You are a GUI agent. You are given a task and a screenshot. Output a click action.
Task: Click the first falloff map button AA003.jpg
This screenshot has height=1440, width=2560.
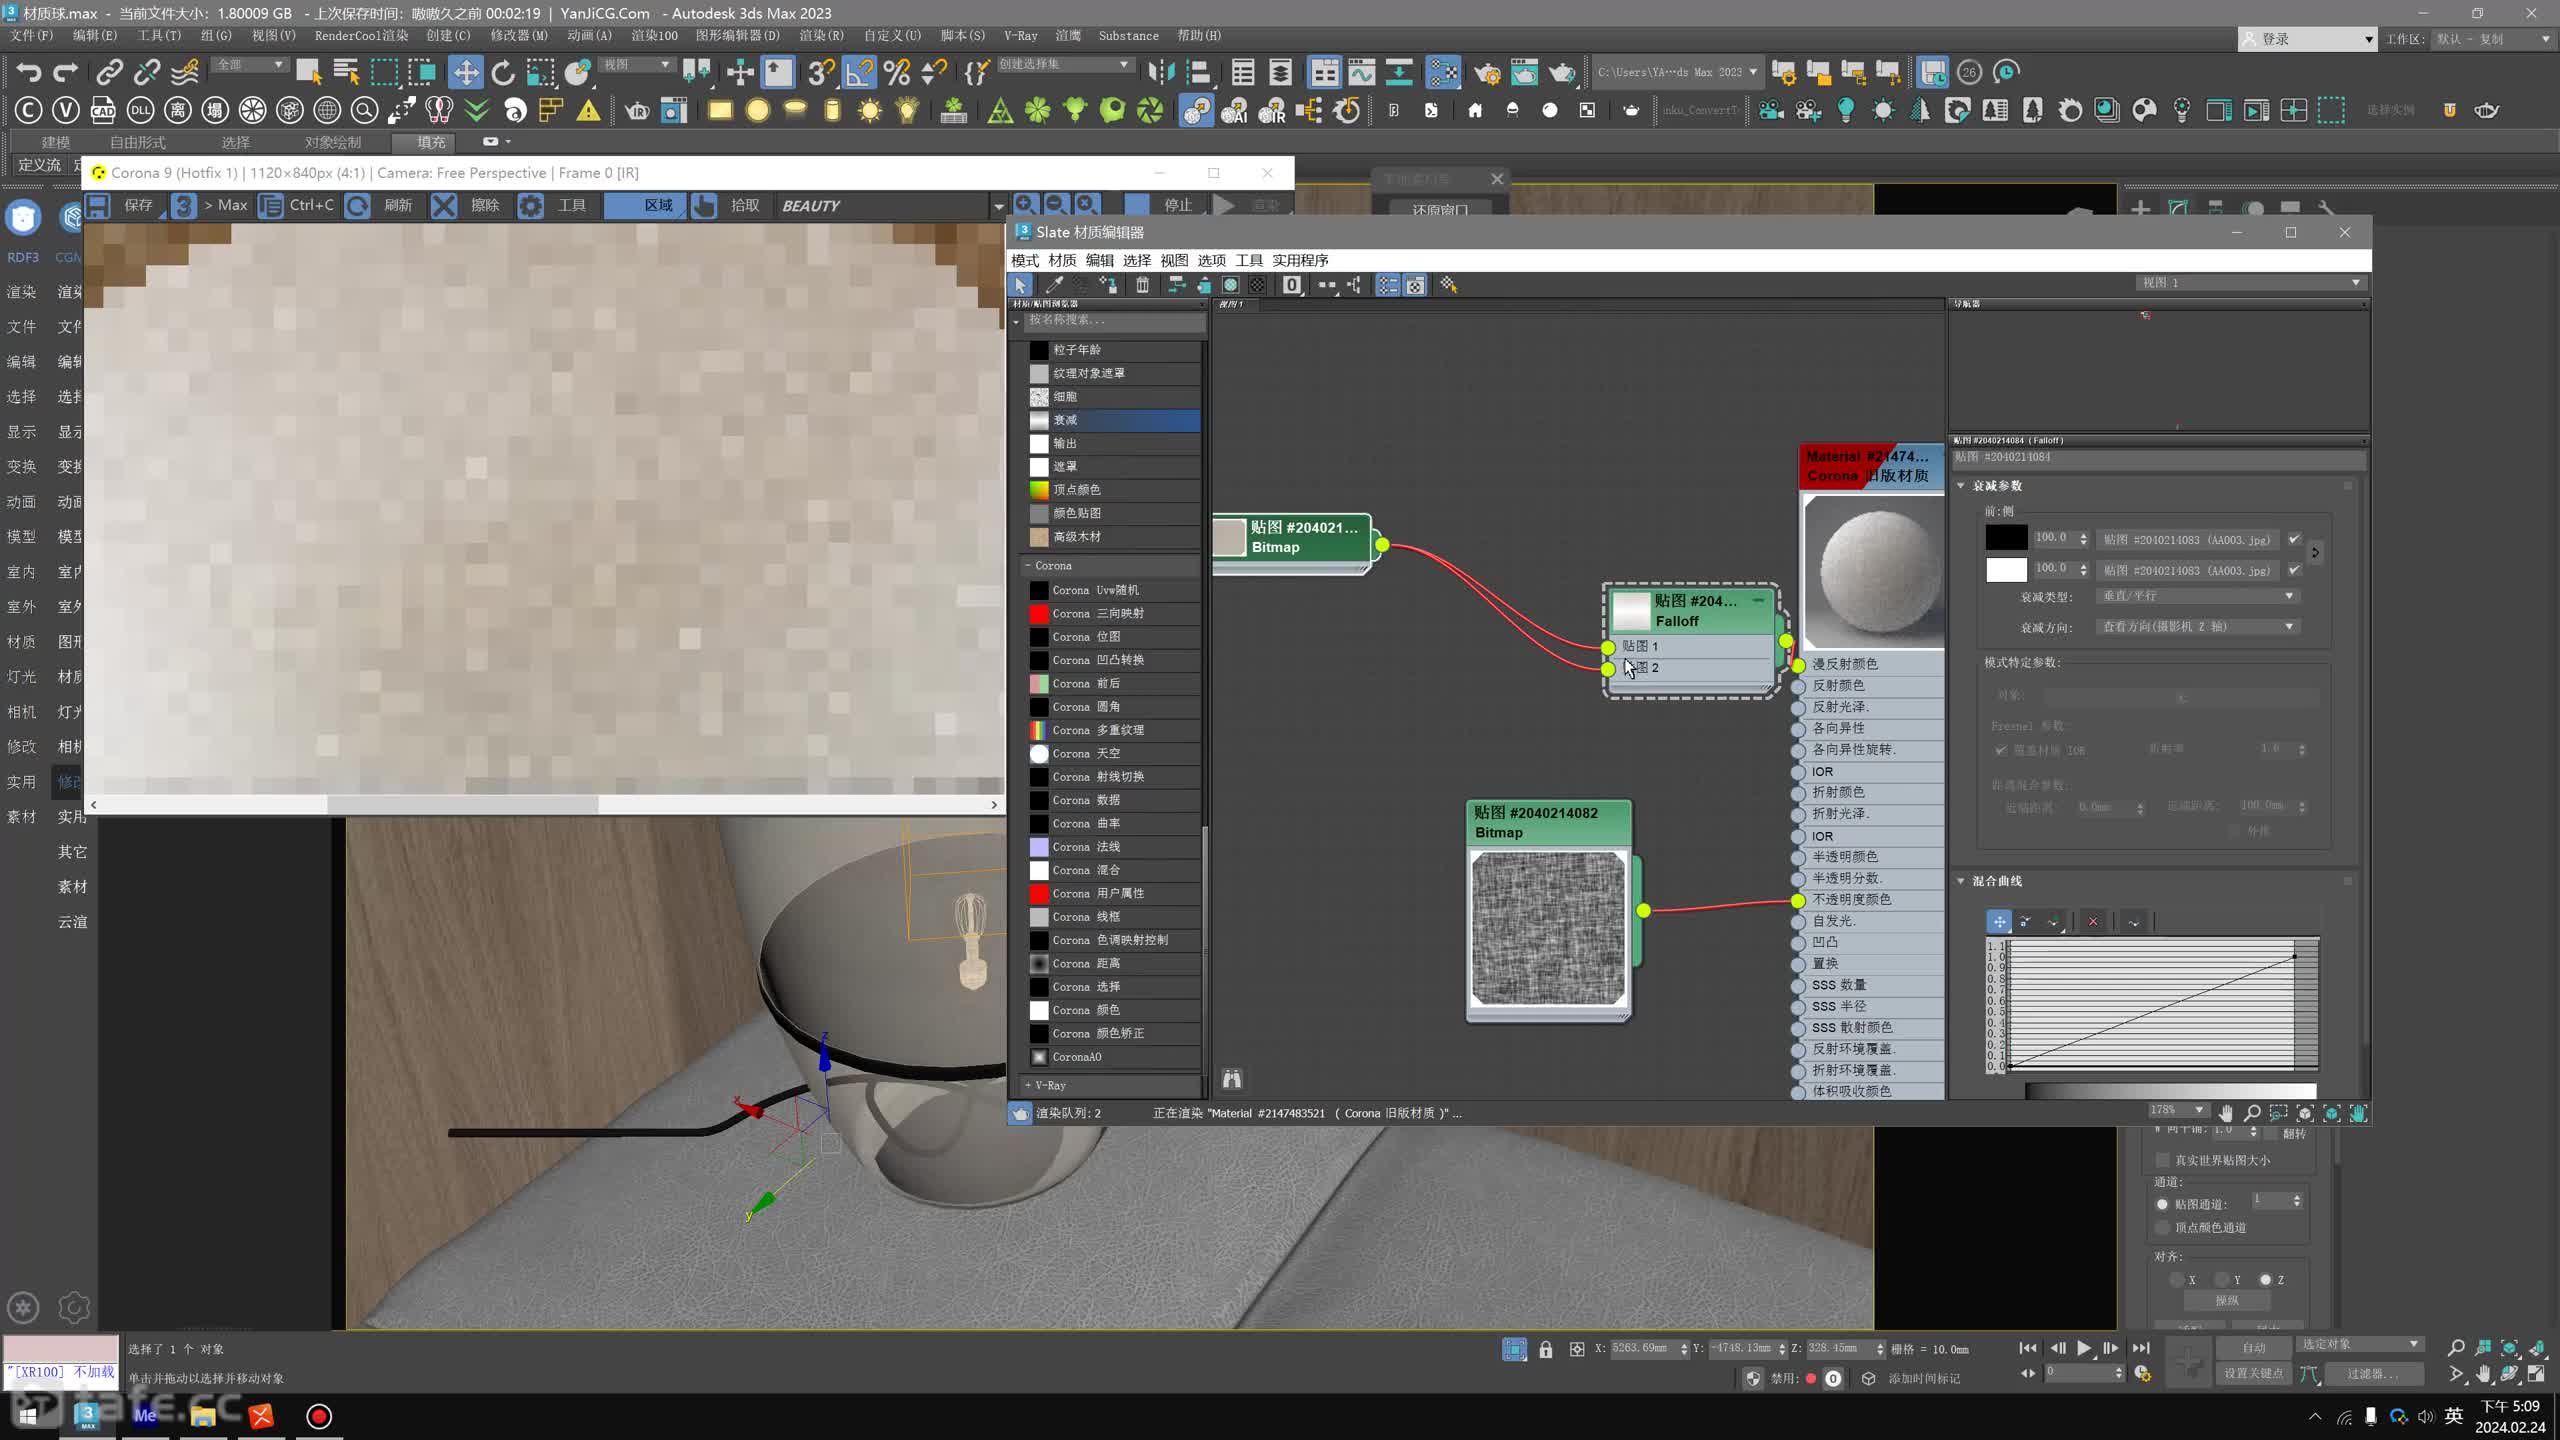coord(2187,540)
